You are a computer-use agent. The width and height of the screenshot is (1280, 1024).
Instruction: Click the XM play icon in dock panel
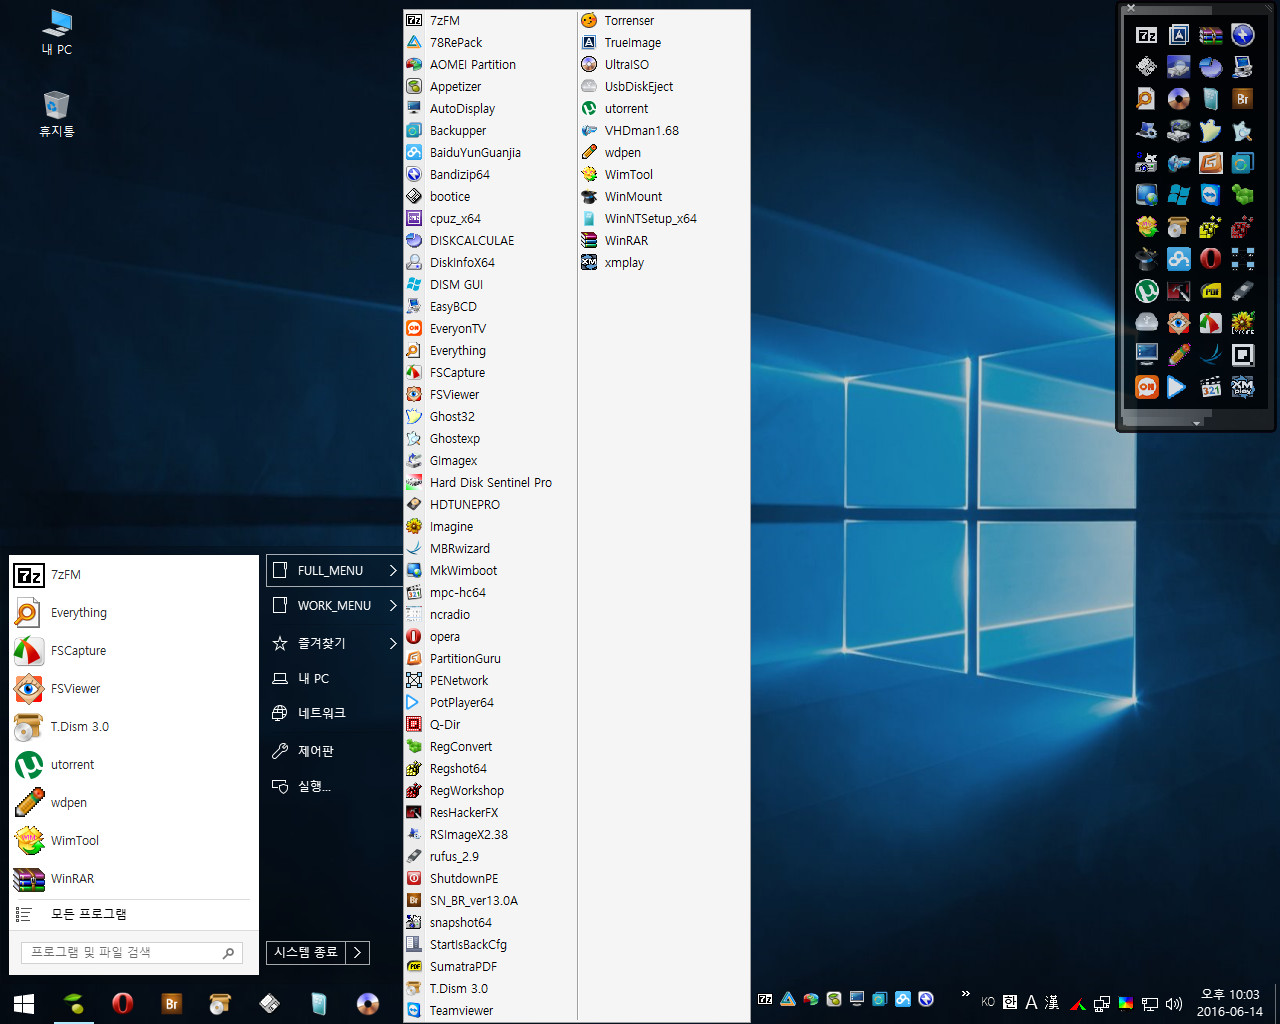[1243, 387]
